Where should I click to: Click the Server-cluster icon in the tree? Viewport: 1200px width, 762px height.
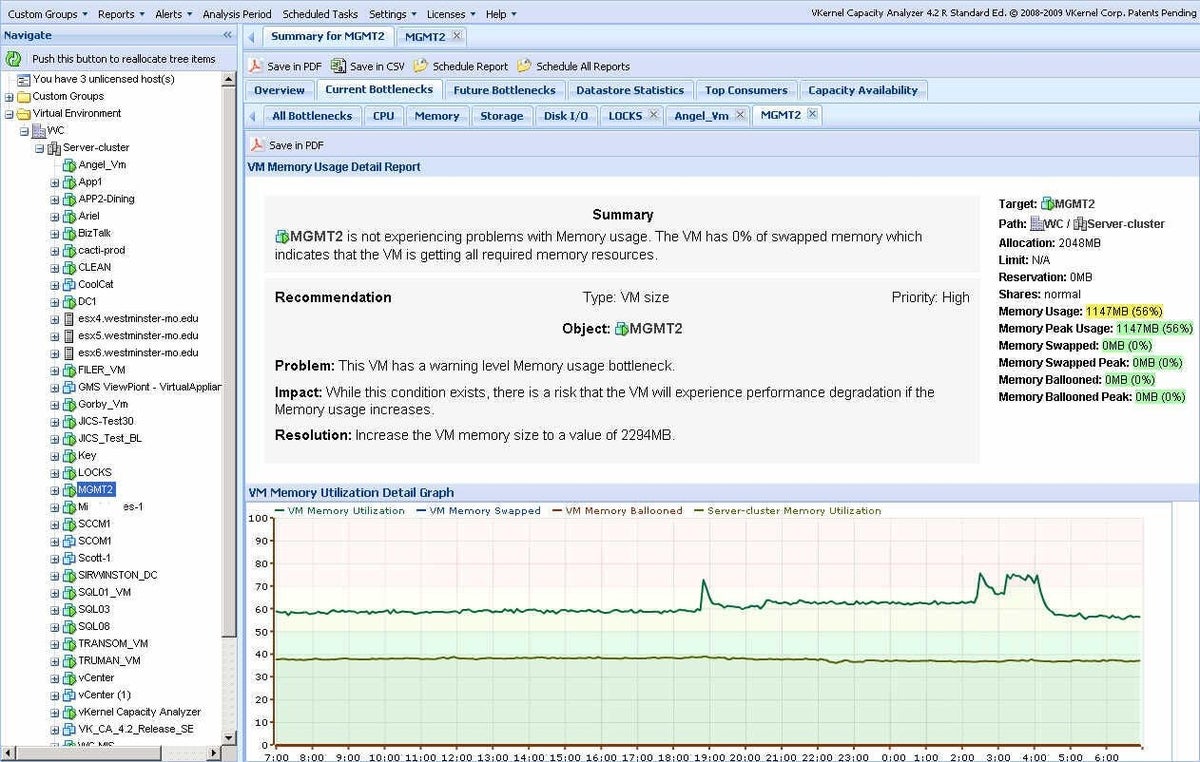coord(54,148)
